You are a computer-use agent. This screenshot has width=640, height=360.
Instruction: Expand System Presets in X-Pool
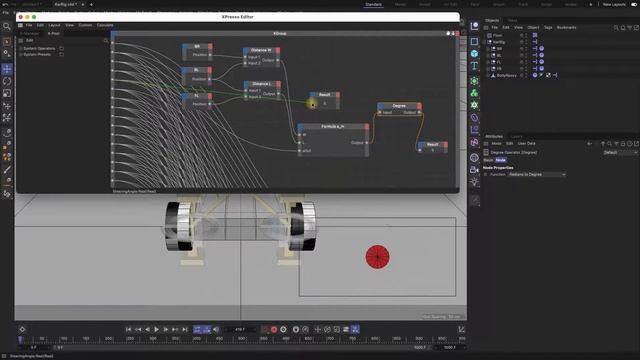click(20, 54)
